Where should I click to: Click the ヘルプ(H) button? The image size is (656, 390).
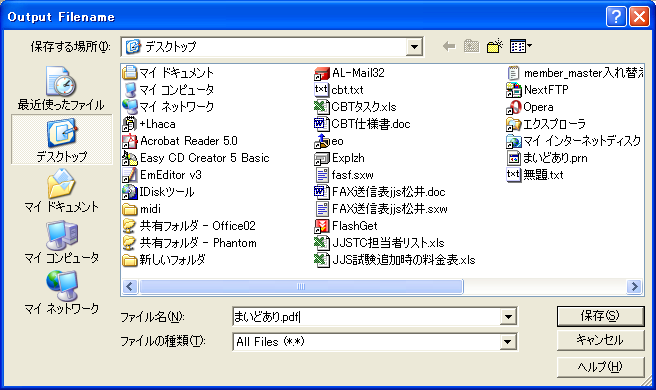600,367
